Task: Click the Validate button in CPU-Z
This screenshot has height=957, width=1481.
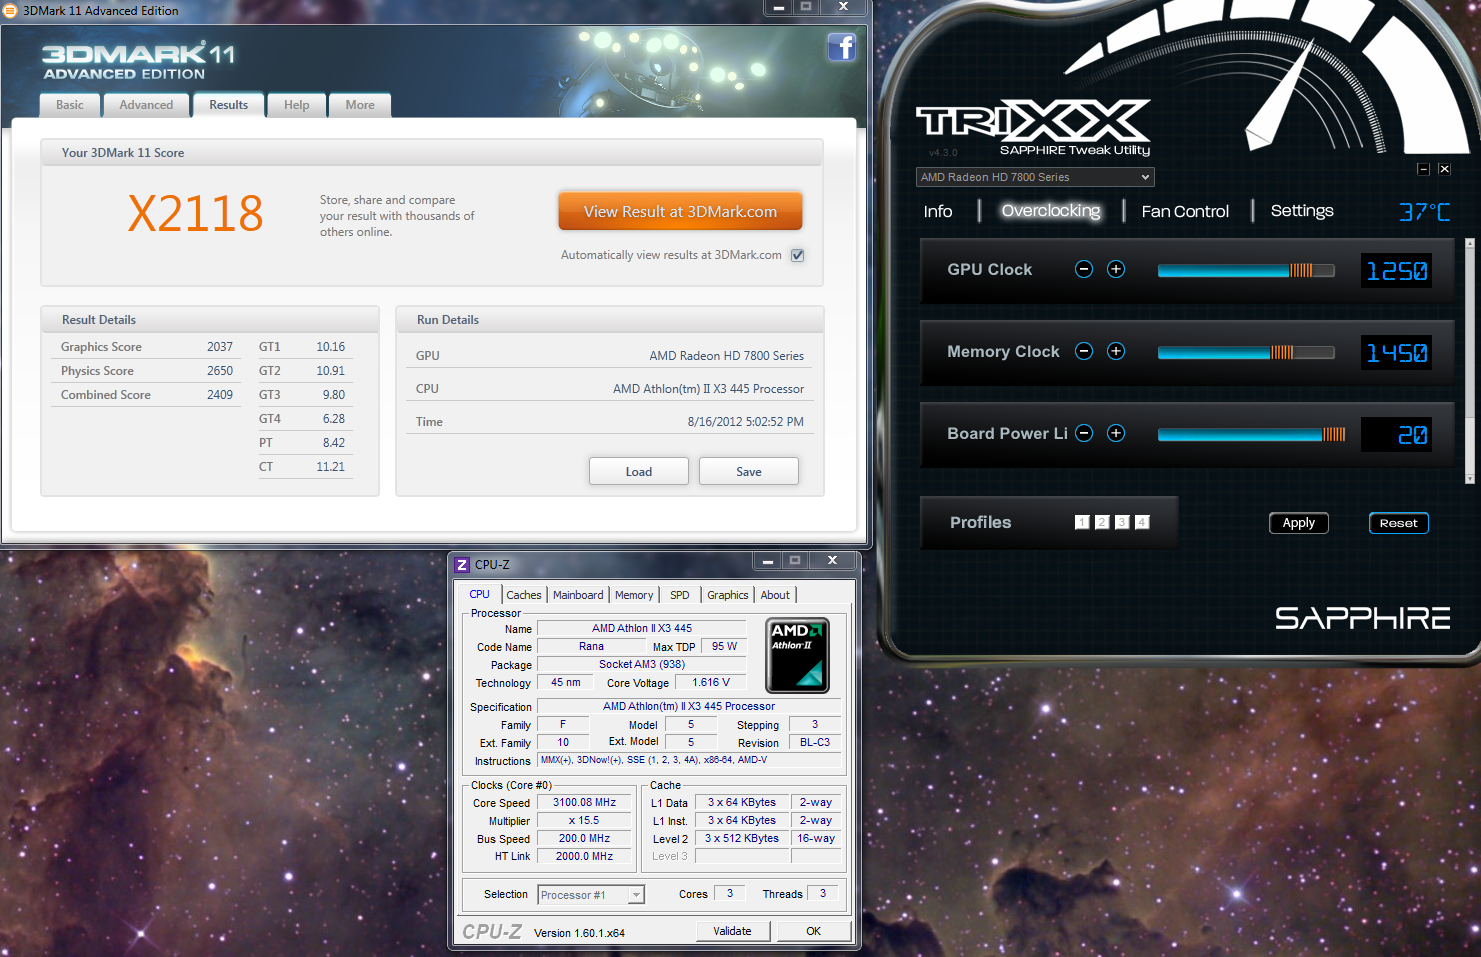Action: pyautogui.click(x=733, y=931)
